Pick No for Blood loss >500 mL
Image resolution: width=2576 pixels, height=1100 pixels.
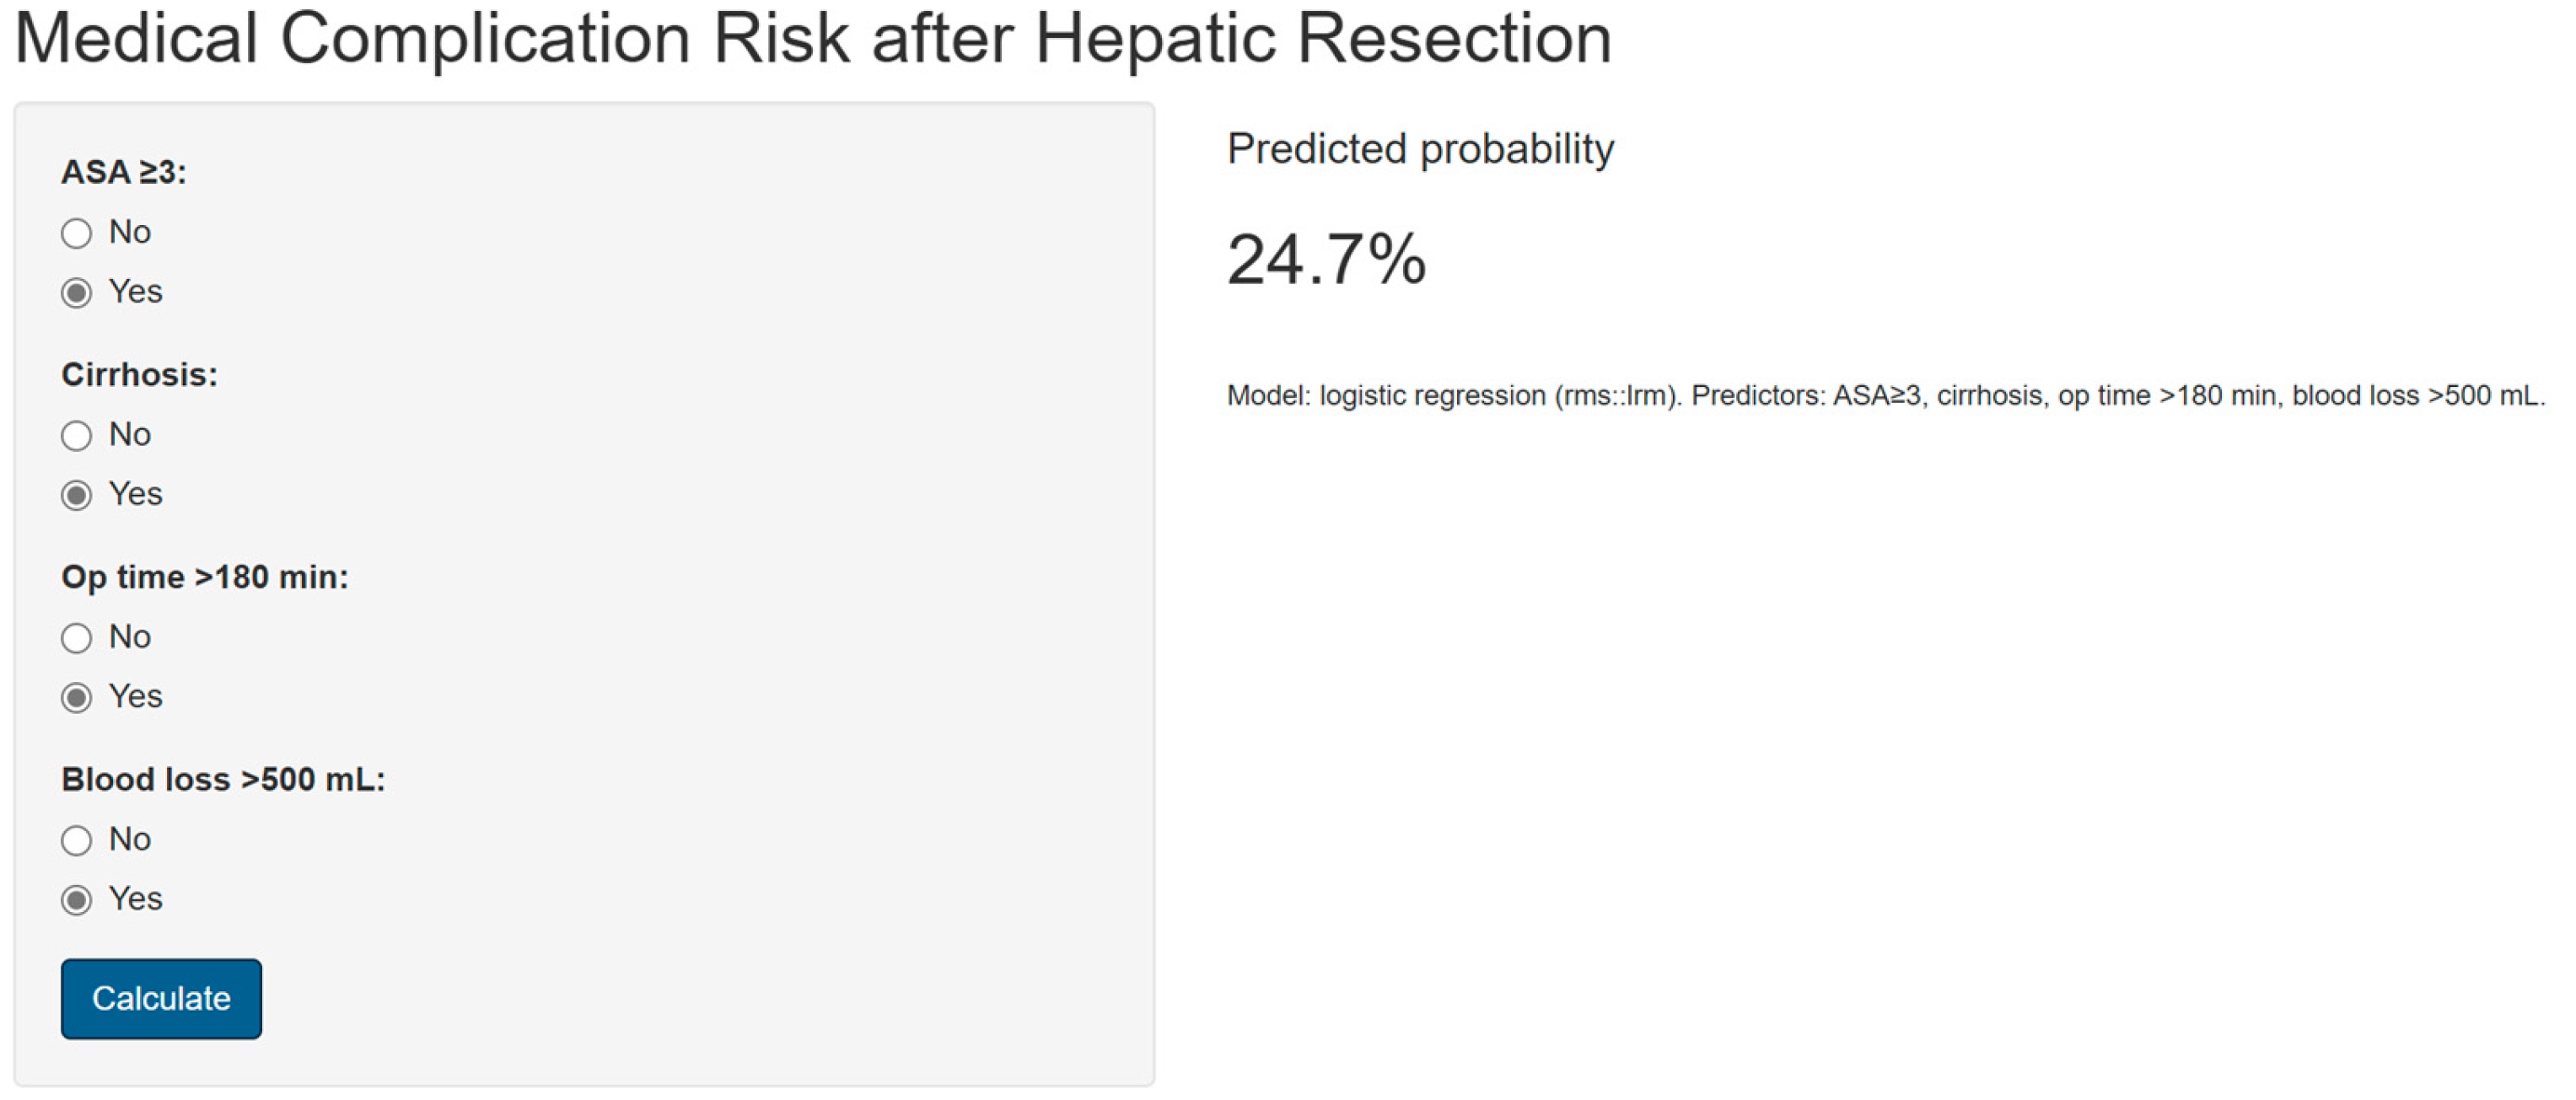pos(77,840)
